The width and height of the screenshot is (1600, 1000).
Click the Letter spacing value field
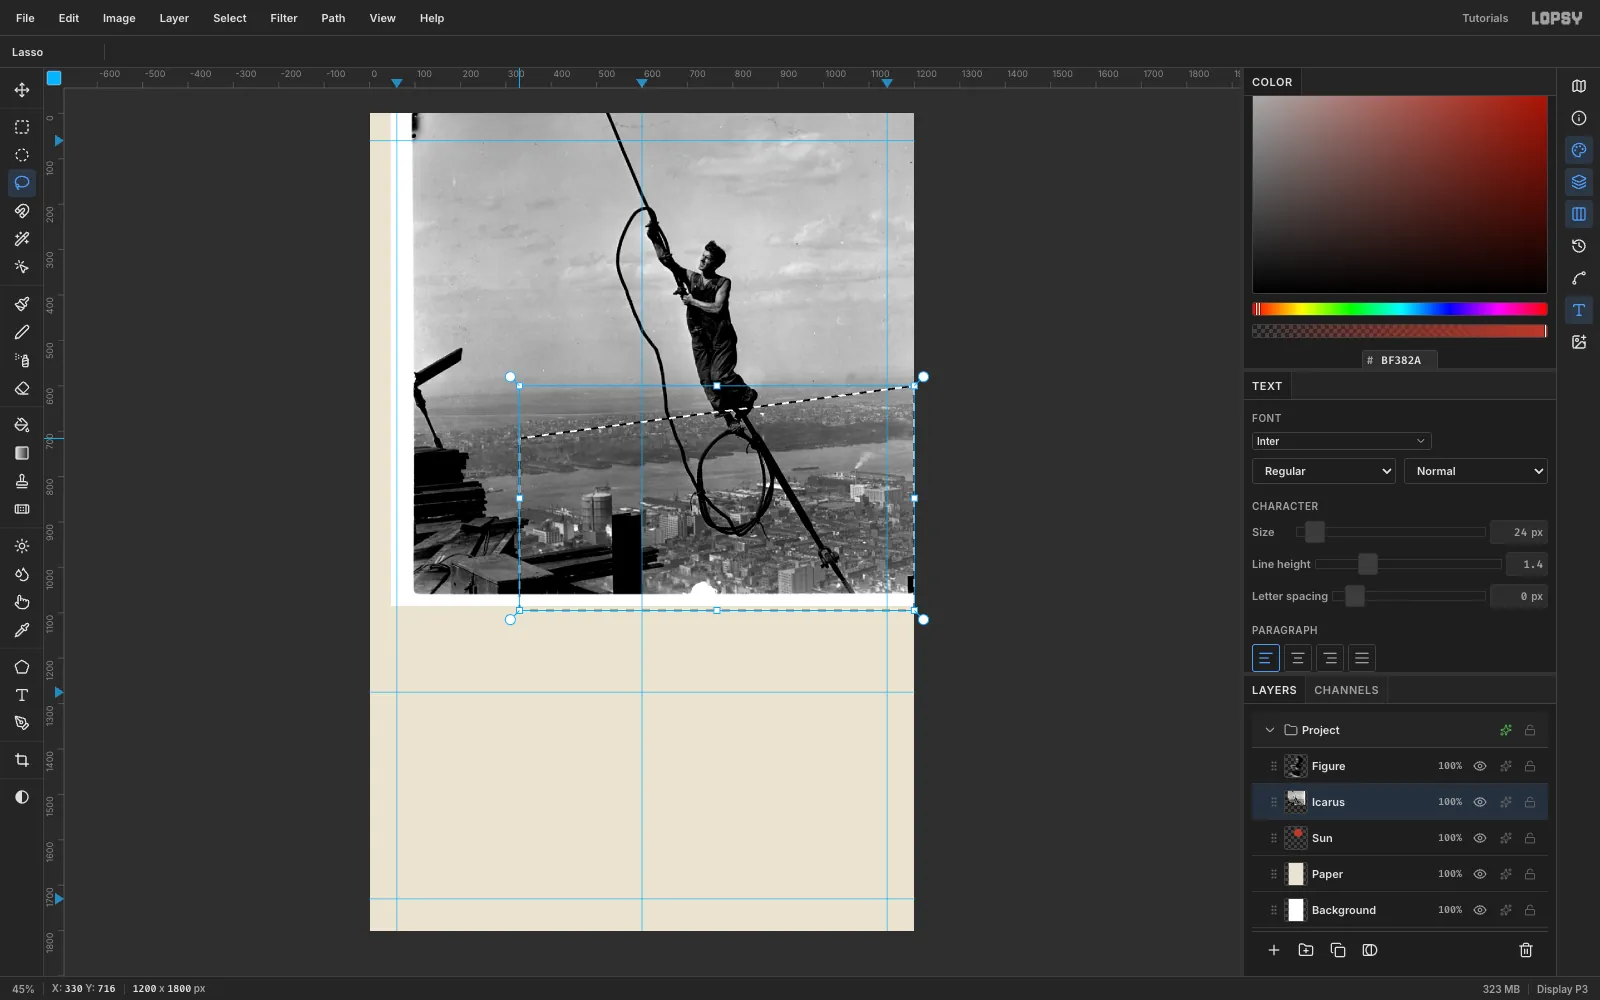[x=1519, y=596]
